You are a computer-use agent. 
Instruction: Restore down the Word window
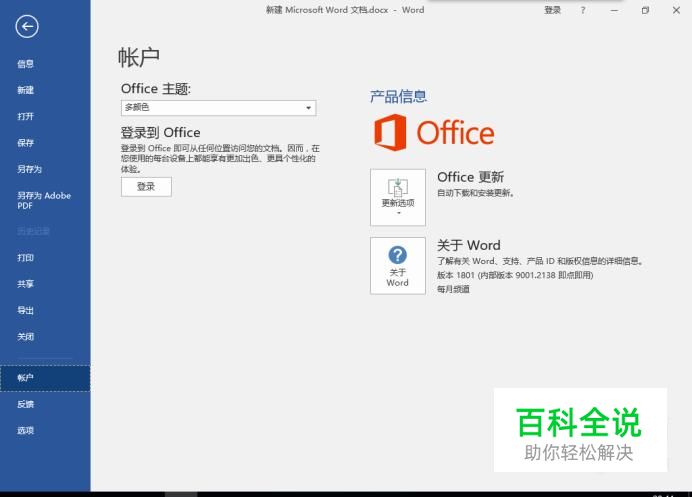click(645, 10)
